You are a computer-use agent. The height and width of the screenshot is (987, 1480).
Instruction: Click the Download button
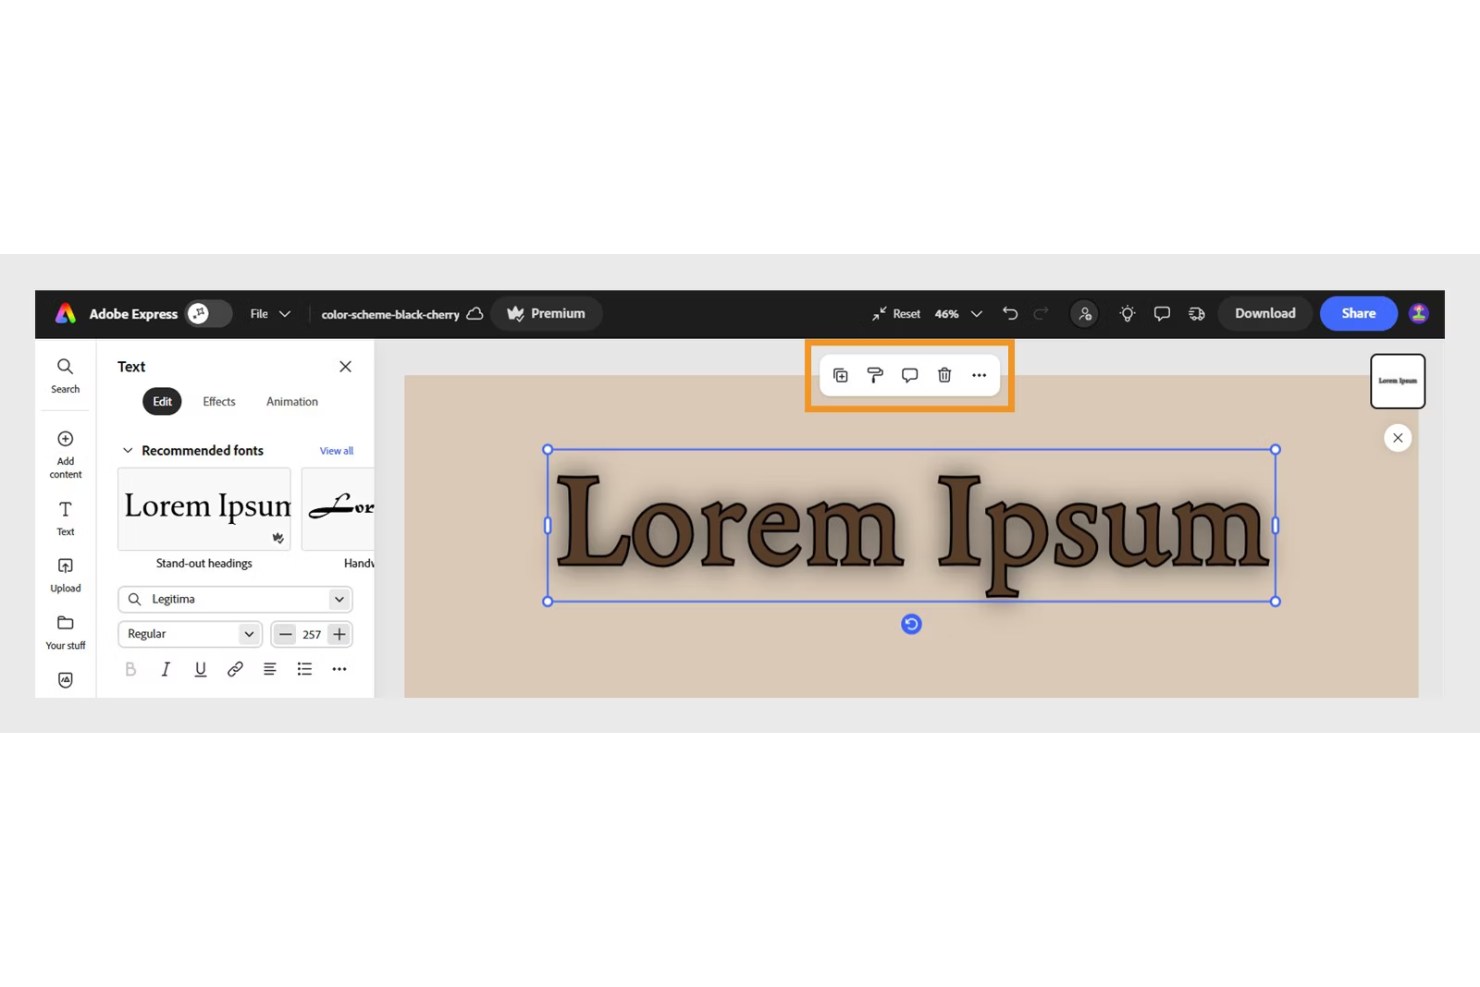point(1264,313)
